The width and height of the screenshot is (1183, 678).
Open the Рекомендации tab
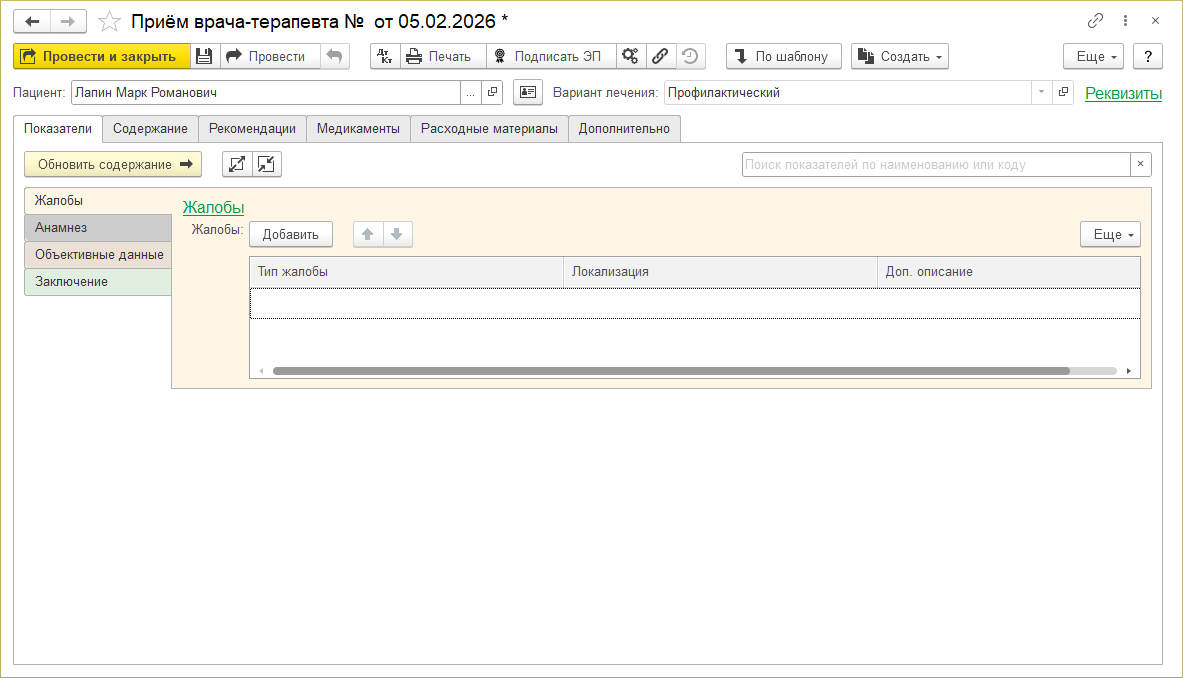pyautogui.click(x=252, y=129)
